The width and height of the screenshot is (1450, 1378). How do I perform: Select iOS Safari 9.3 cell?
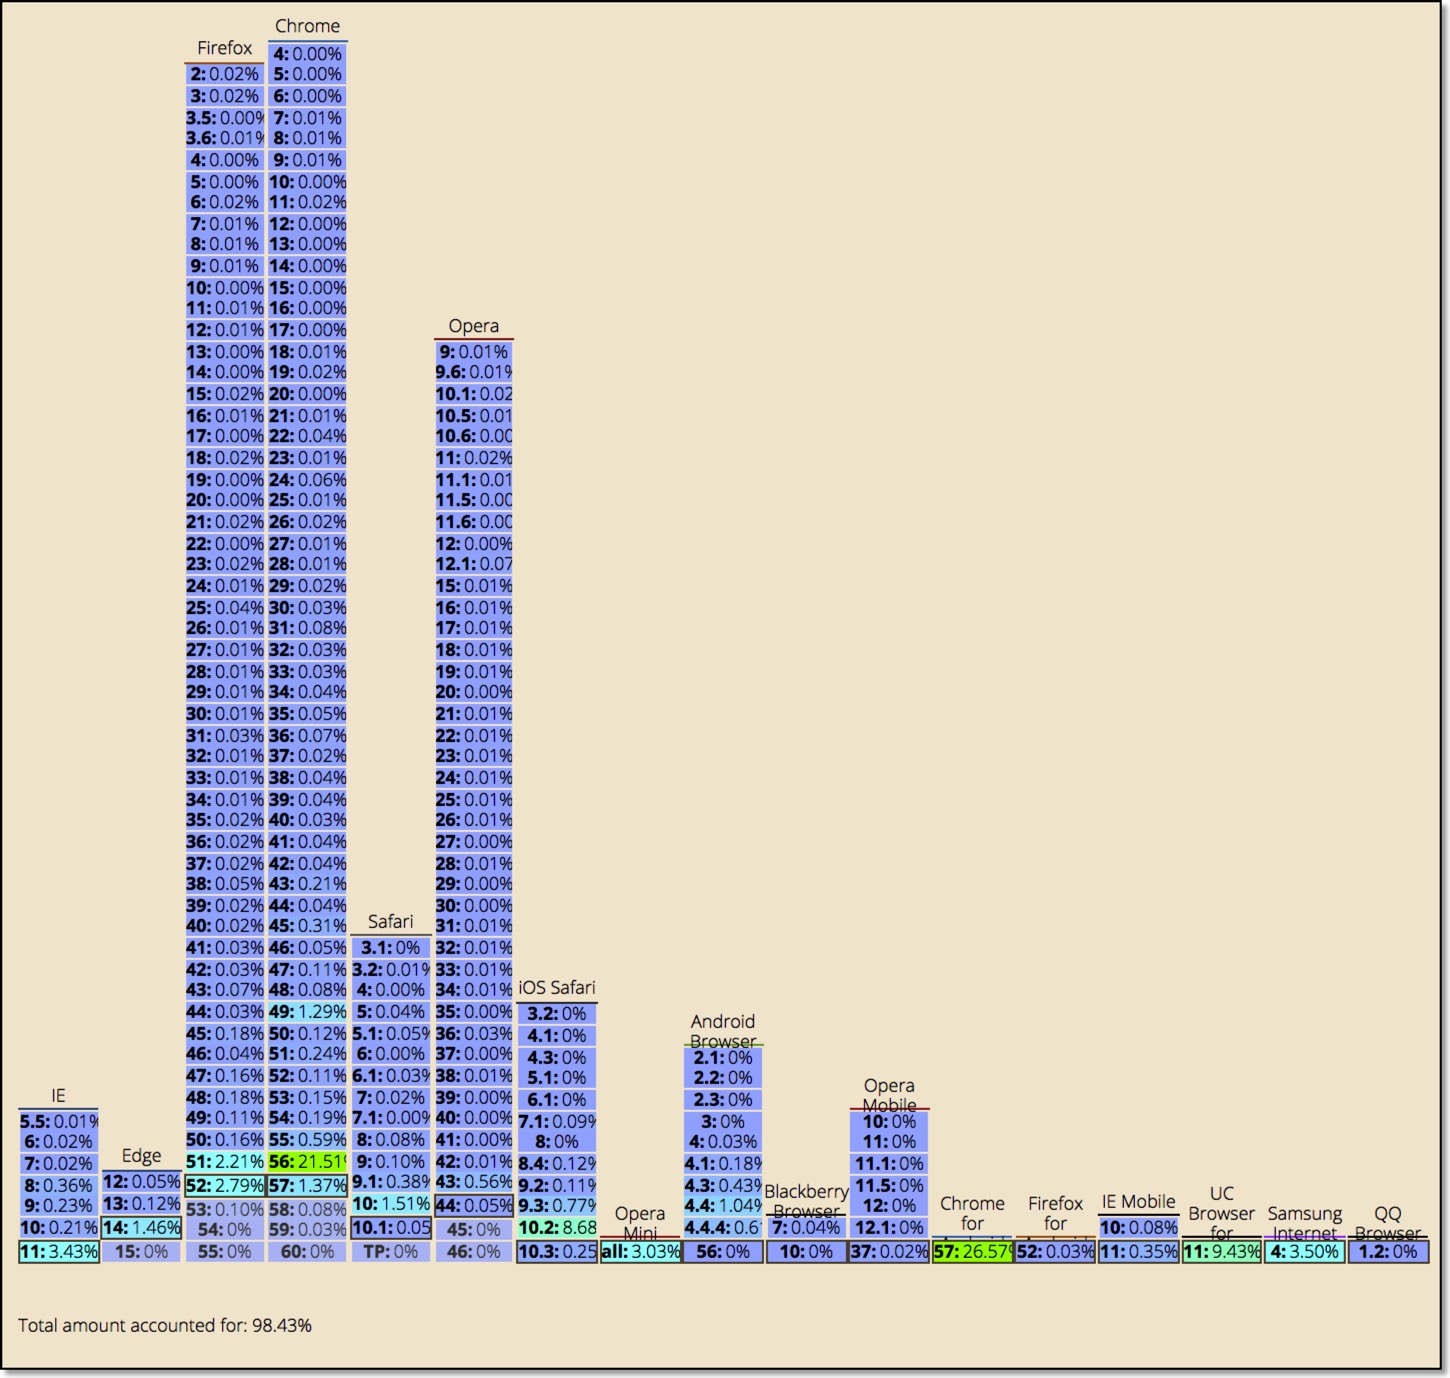click(557, 1206)
